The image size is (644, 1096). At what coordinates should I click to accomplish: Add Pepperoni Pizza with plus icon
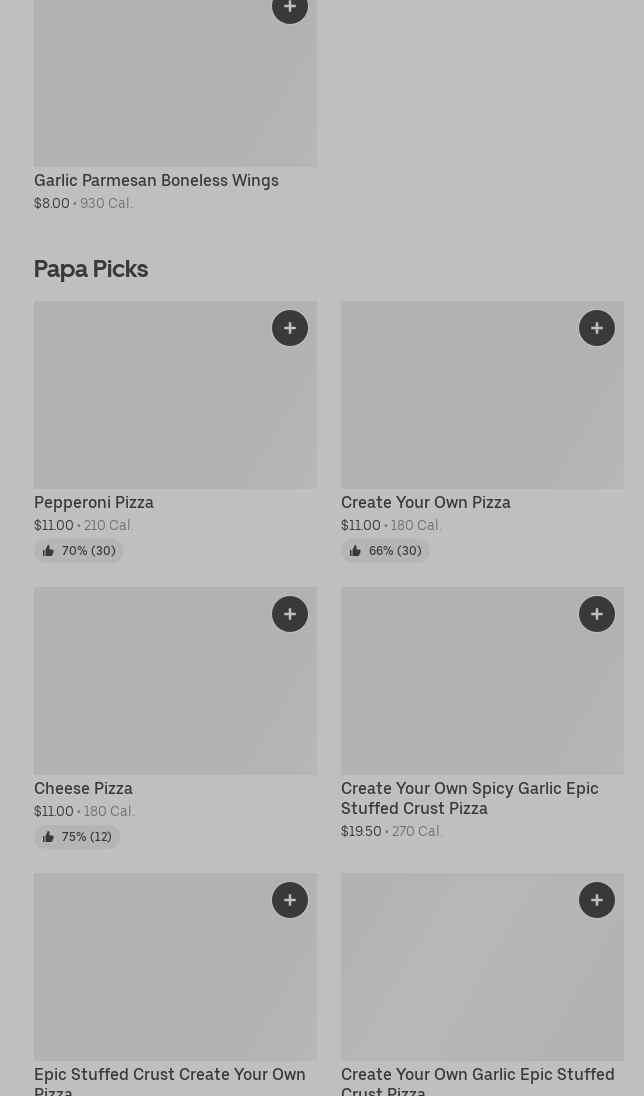[x=290, y=328]
